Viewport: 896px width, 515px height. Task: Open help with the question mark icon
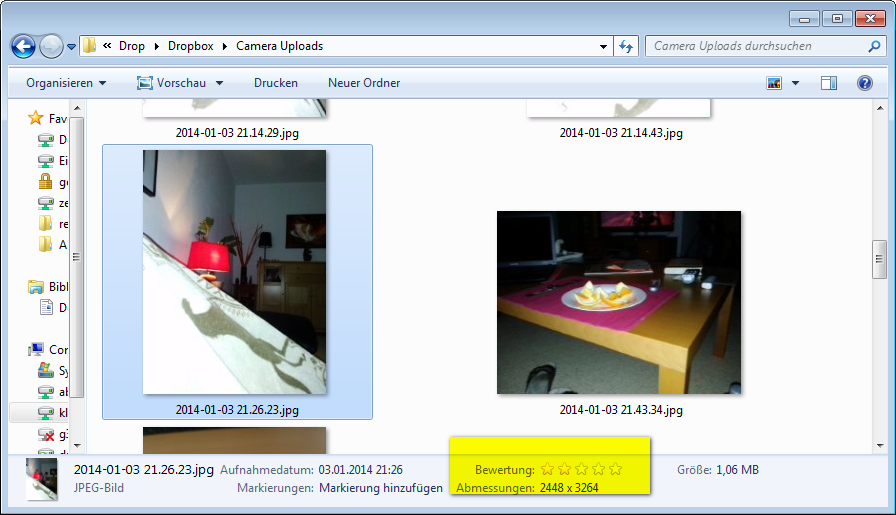click(x=865, y=83)
